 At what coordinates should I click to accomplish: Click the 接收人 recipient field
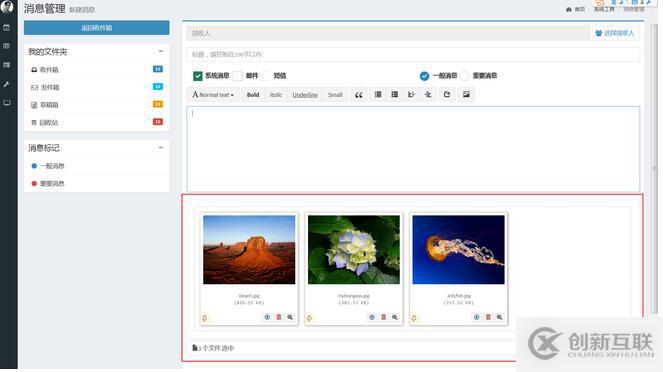pyautogui.click(x=388, y=33)
